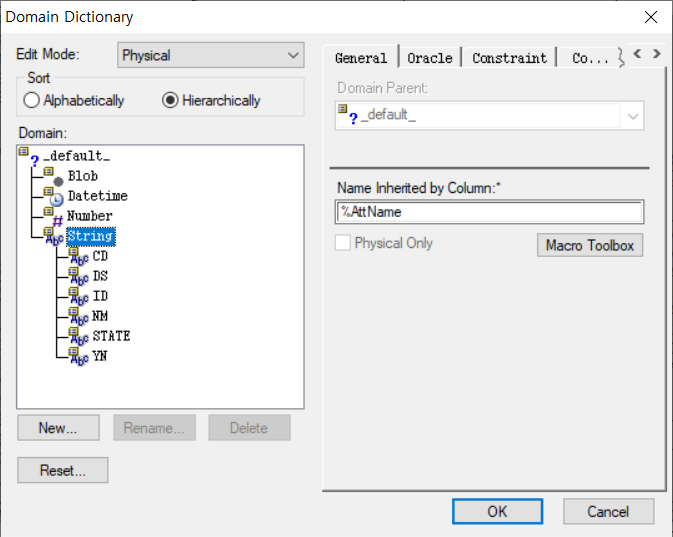This screenshot has height=537, width=673.
Task: Click the ID domain Abc icon
Action: (x=79, y=297)
